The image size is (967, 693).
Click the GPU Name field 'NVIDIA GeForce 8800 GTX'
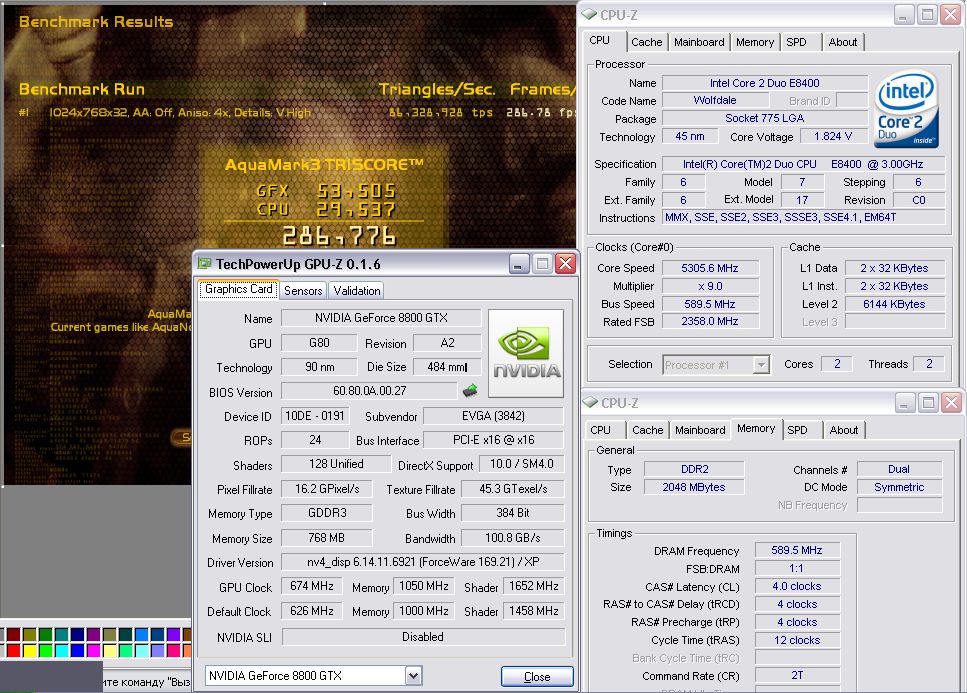(381, 318)
